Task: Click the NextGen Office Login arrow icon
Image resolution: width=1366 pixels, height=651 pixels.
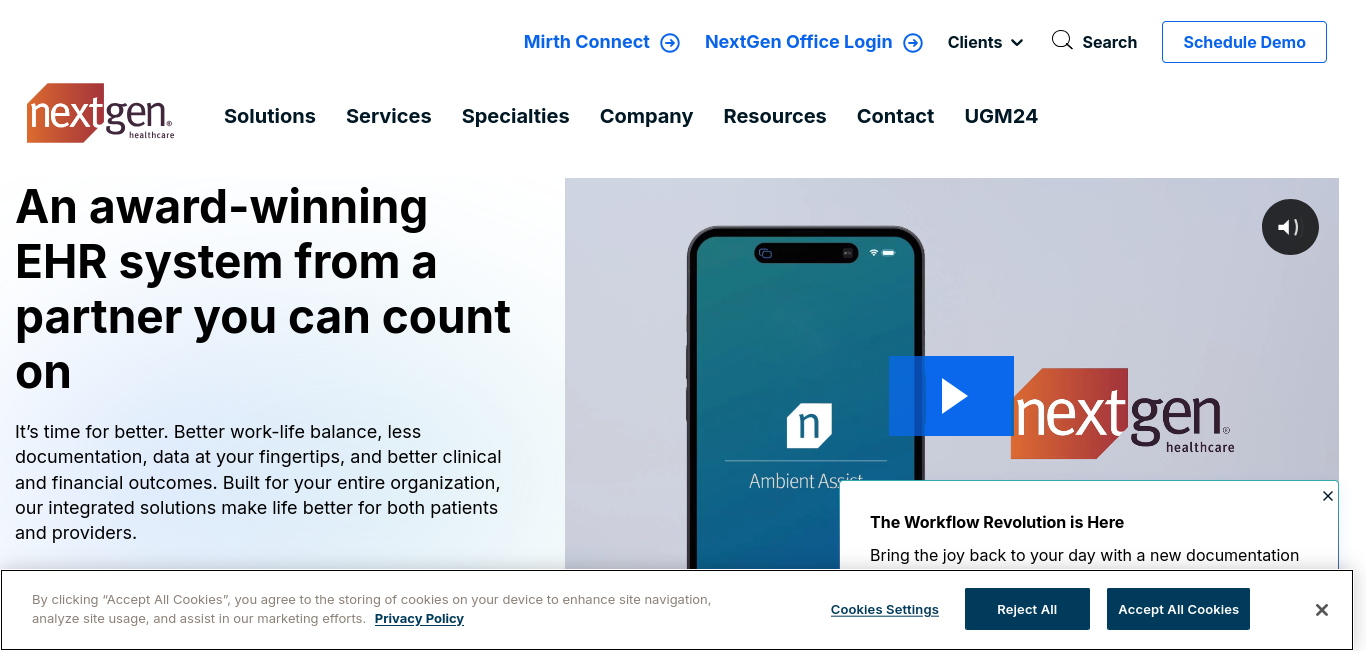Action: pos(913,43)
